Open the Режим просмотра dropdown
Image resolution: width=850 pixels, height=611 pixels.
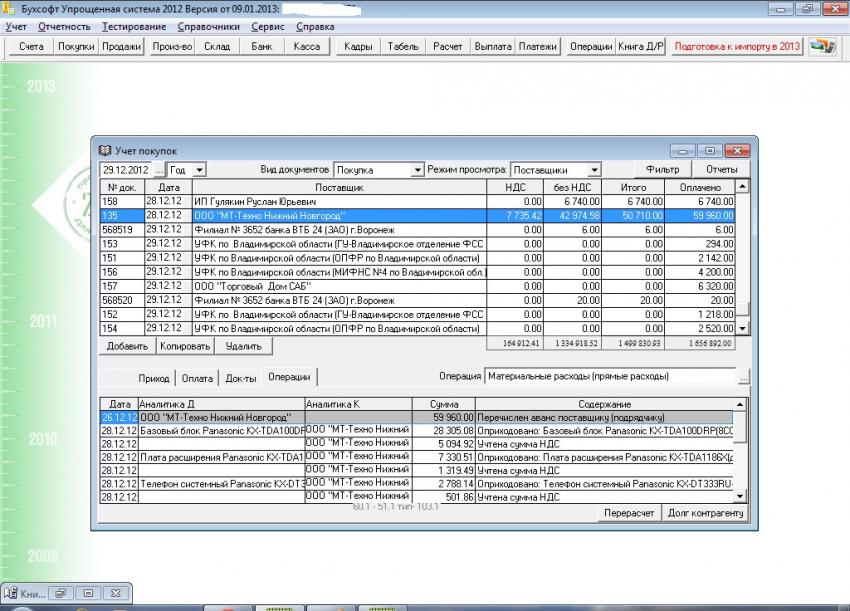click(x=594, y=170)
